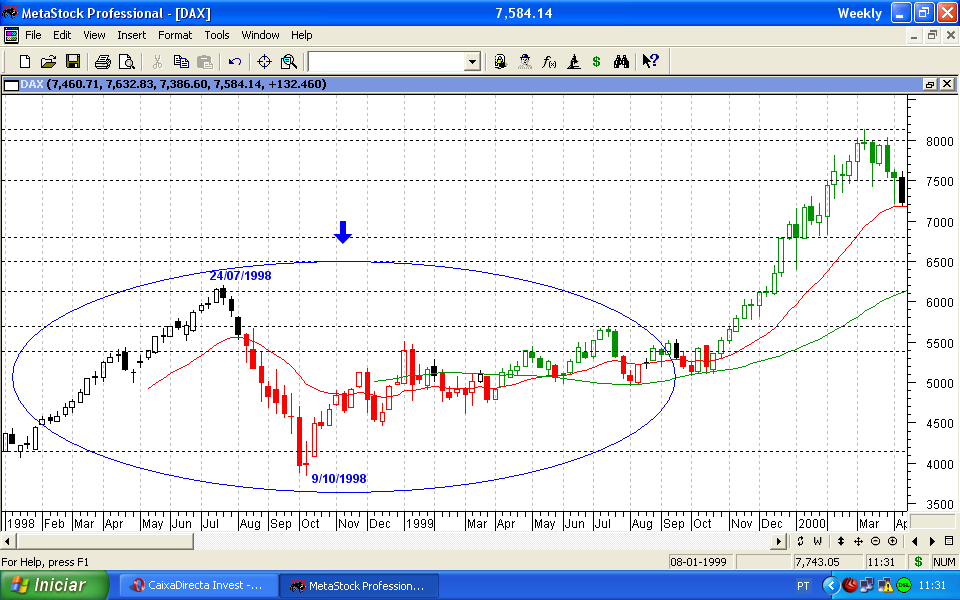Click the Save floppy disk icon
Image resolution: width=960 pixels, height=600 pixels.
[x=73, y=61]
